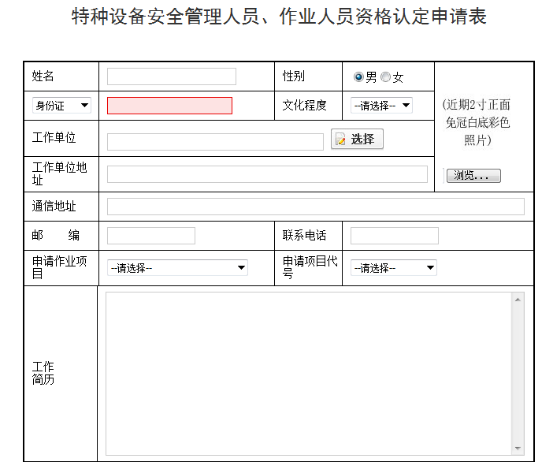Click the 浏览... photo upload button

point(473,176)
